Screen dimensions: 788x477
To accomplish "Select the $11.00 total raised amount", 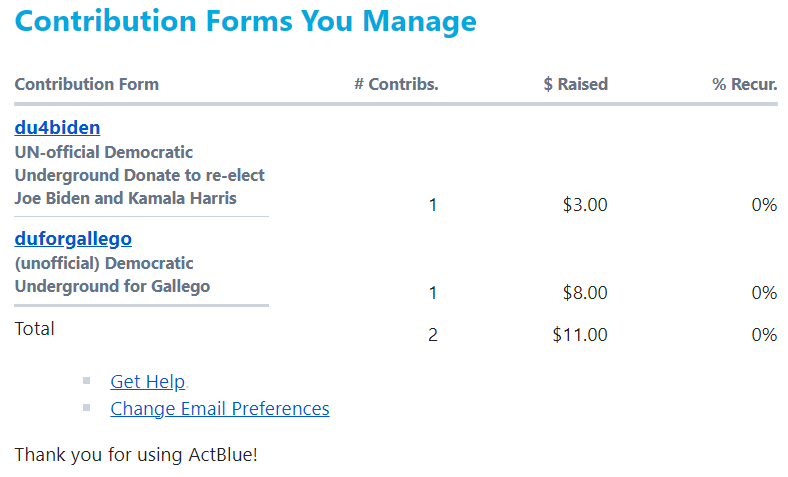I will click(x=579, y=335).
